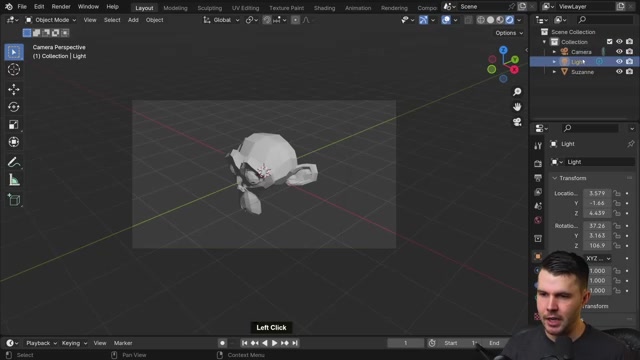
Task: Activate the Move tool
Action: (14, 89)
